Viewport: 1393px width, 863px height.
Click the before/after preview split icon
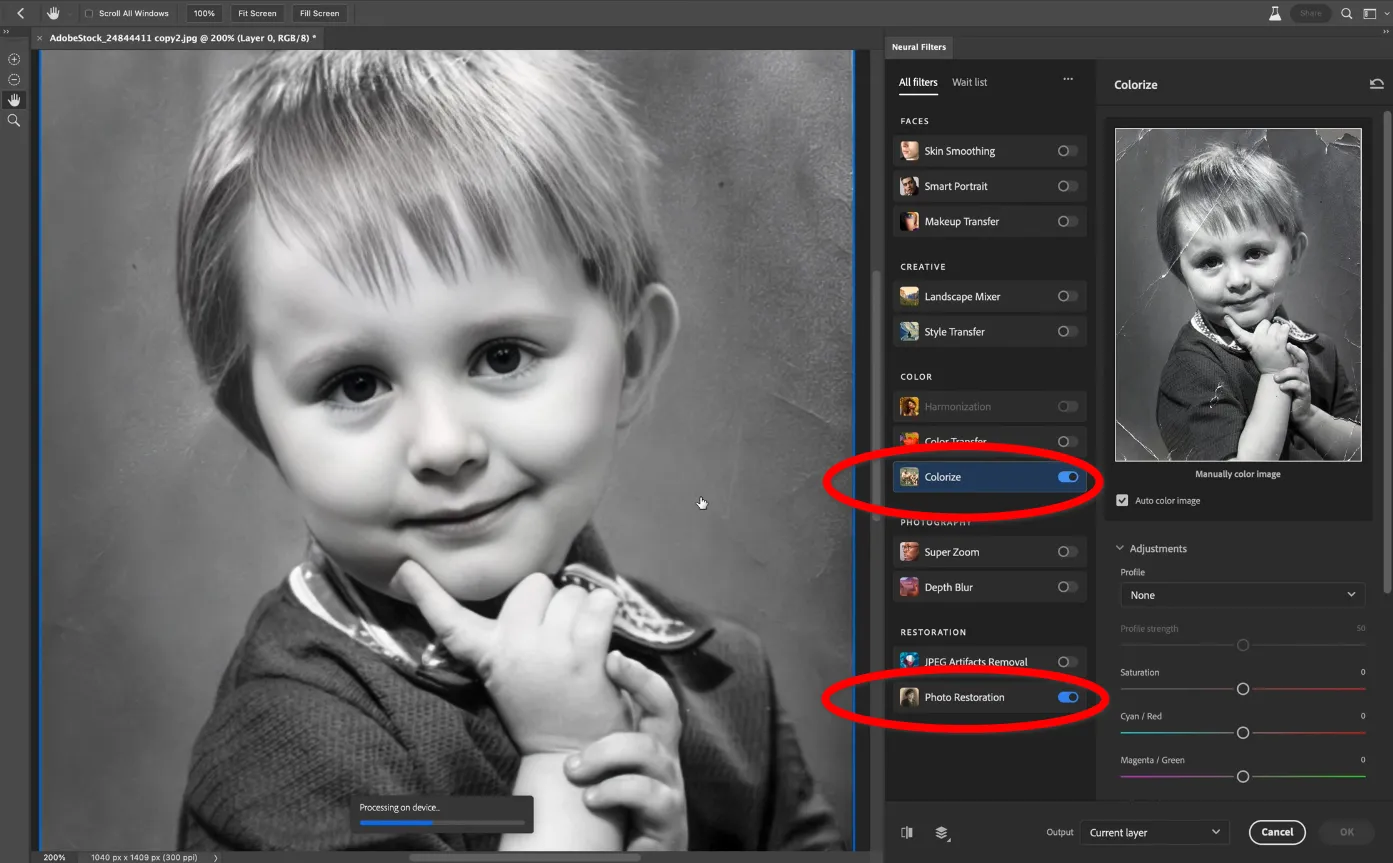906,832
